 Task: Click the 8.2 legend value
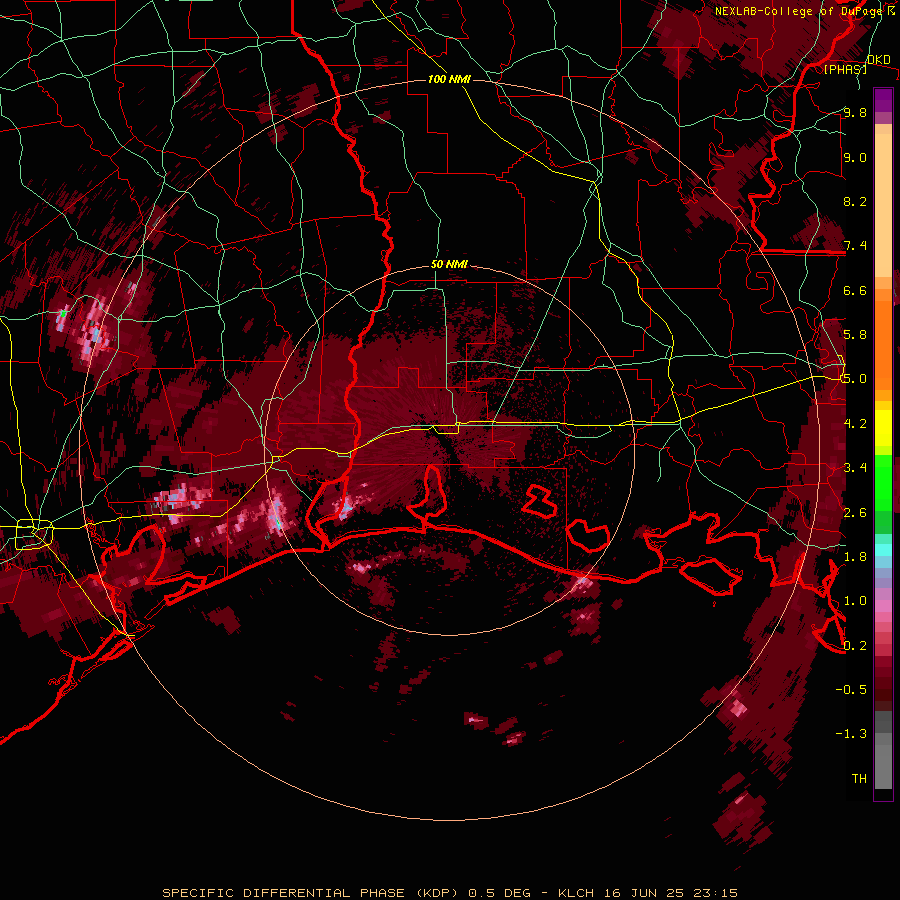point(855,201)
